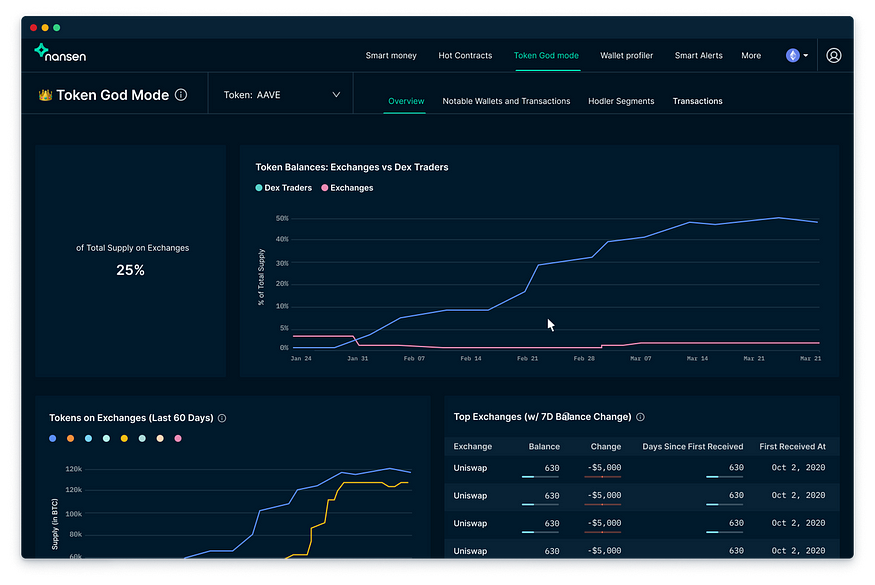Open the network selector dropdown arrow
Screen dimensions: 875x585
pyautogui.click(x=806, y=56)
